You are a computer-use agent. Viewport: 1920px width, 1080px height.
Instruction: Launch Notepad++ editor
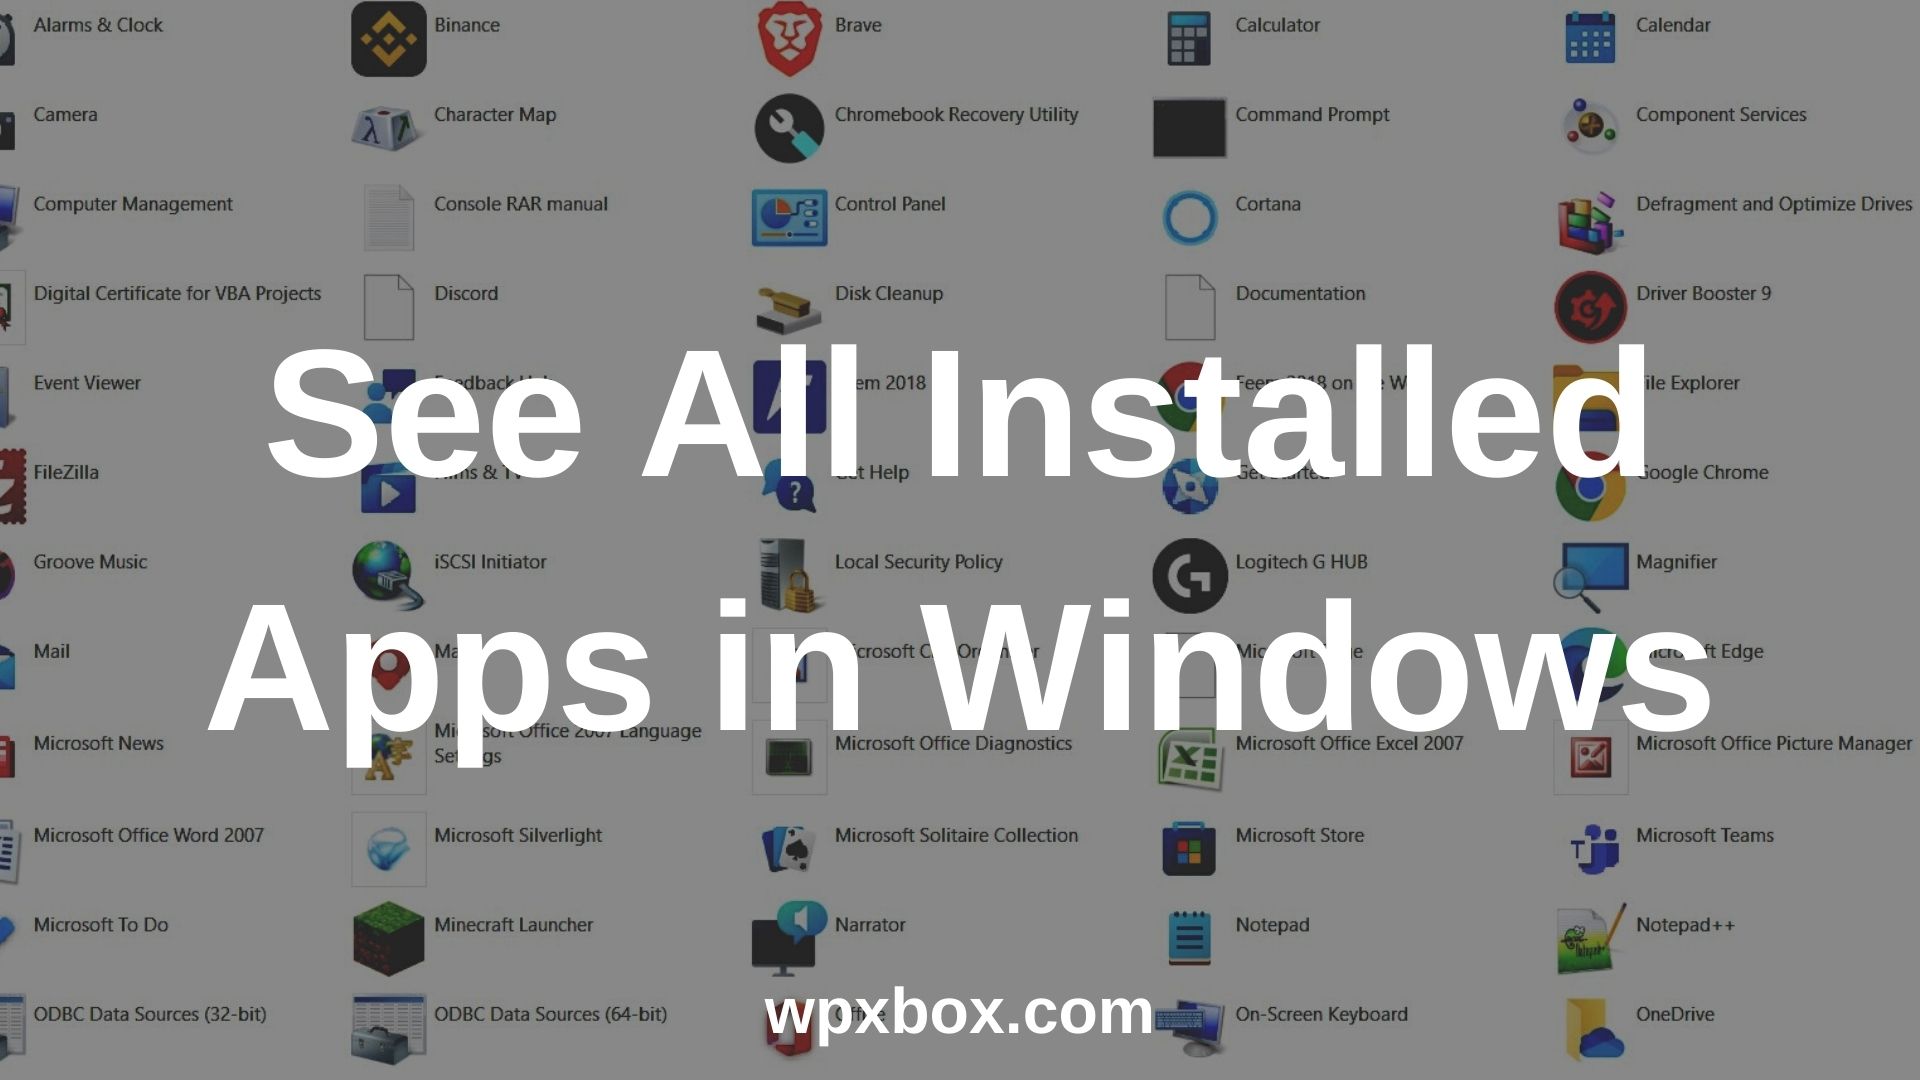tap(1588, 936)
